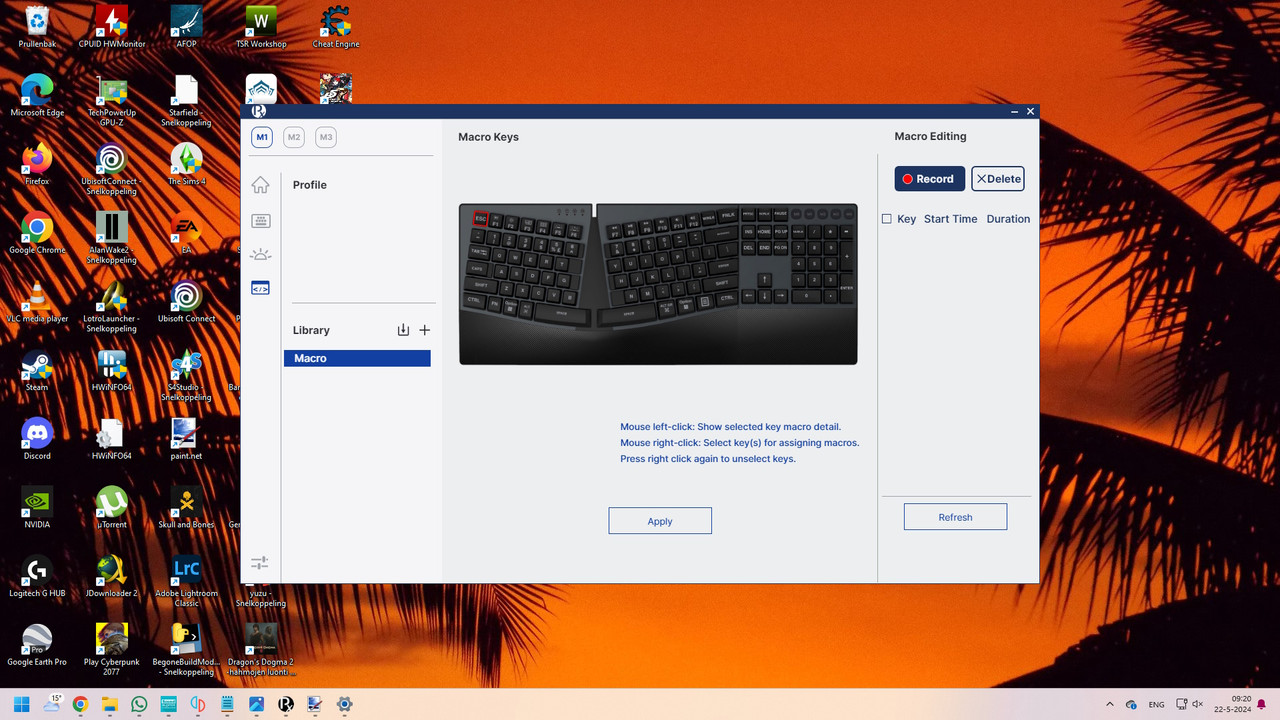Click the ESC key on the keyboard image
This screenshot has width=1280, height=720.
[480, 218]
